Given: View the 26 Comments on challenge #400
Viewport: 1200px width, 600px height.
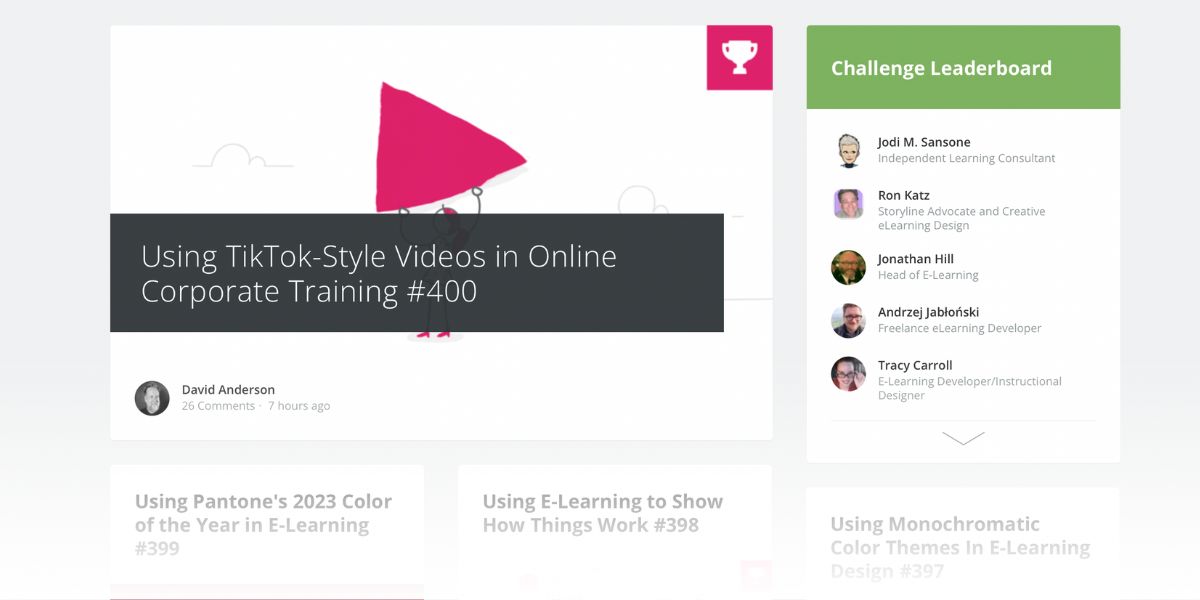Looking at the screenshot, I should pyautogui.click(x=219, y=406).
